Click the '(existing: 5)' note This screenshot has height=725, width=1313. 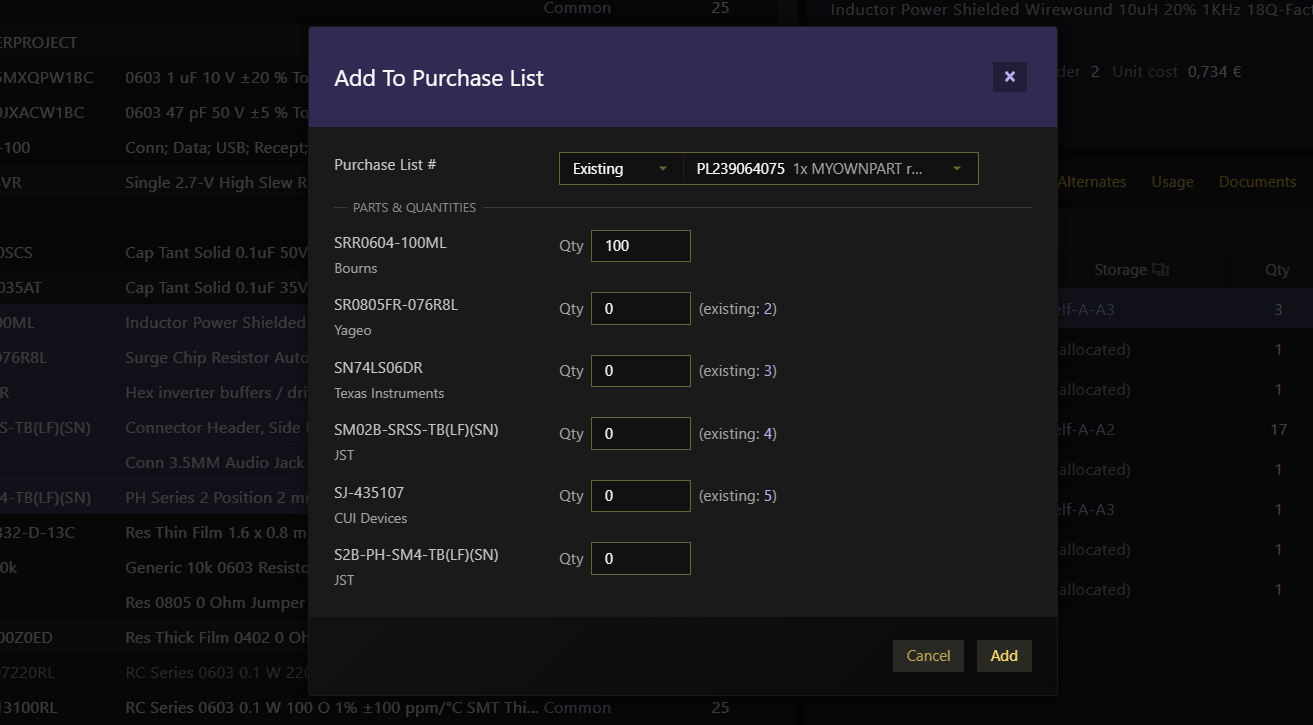[737, 496]
